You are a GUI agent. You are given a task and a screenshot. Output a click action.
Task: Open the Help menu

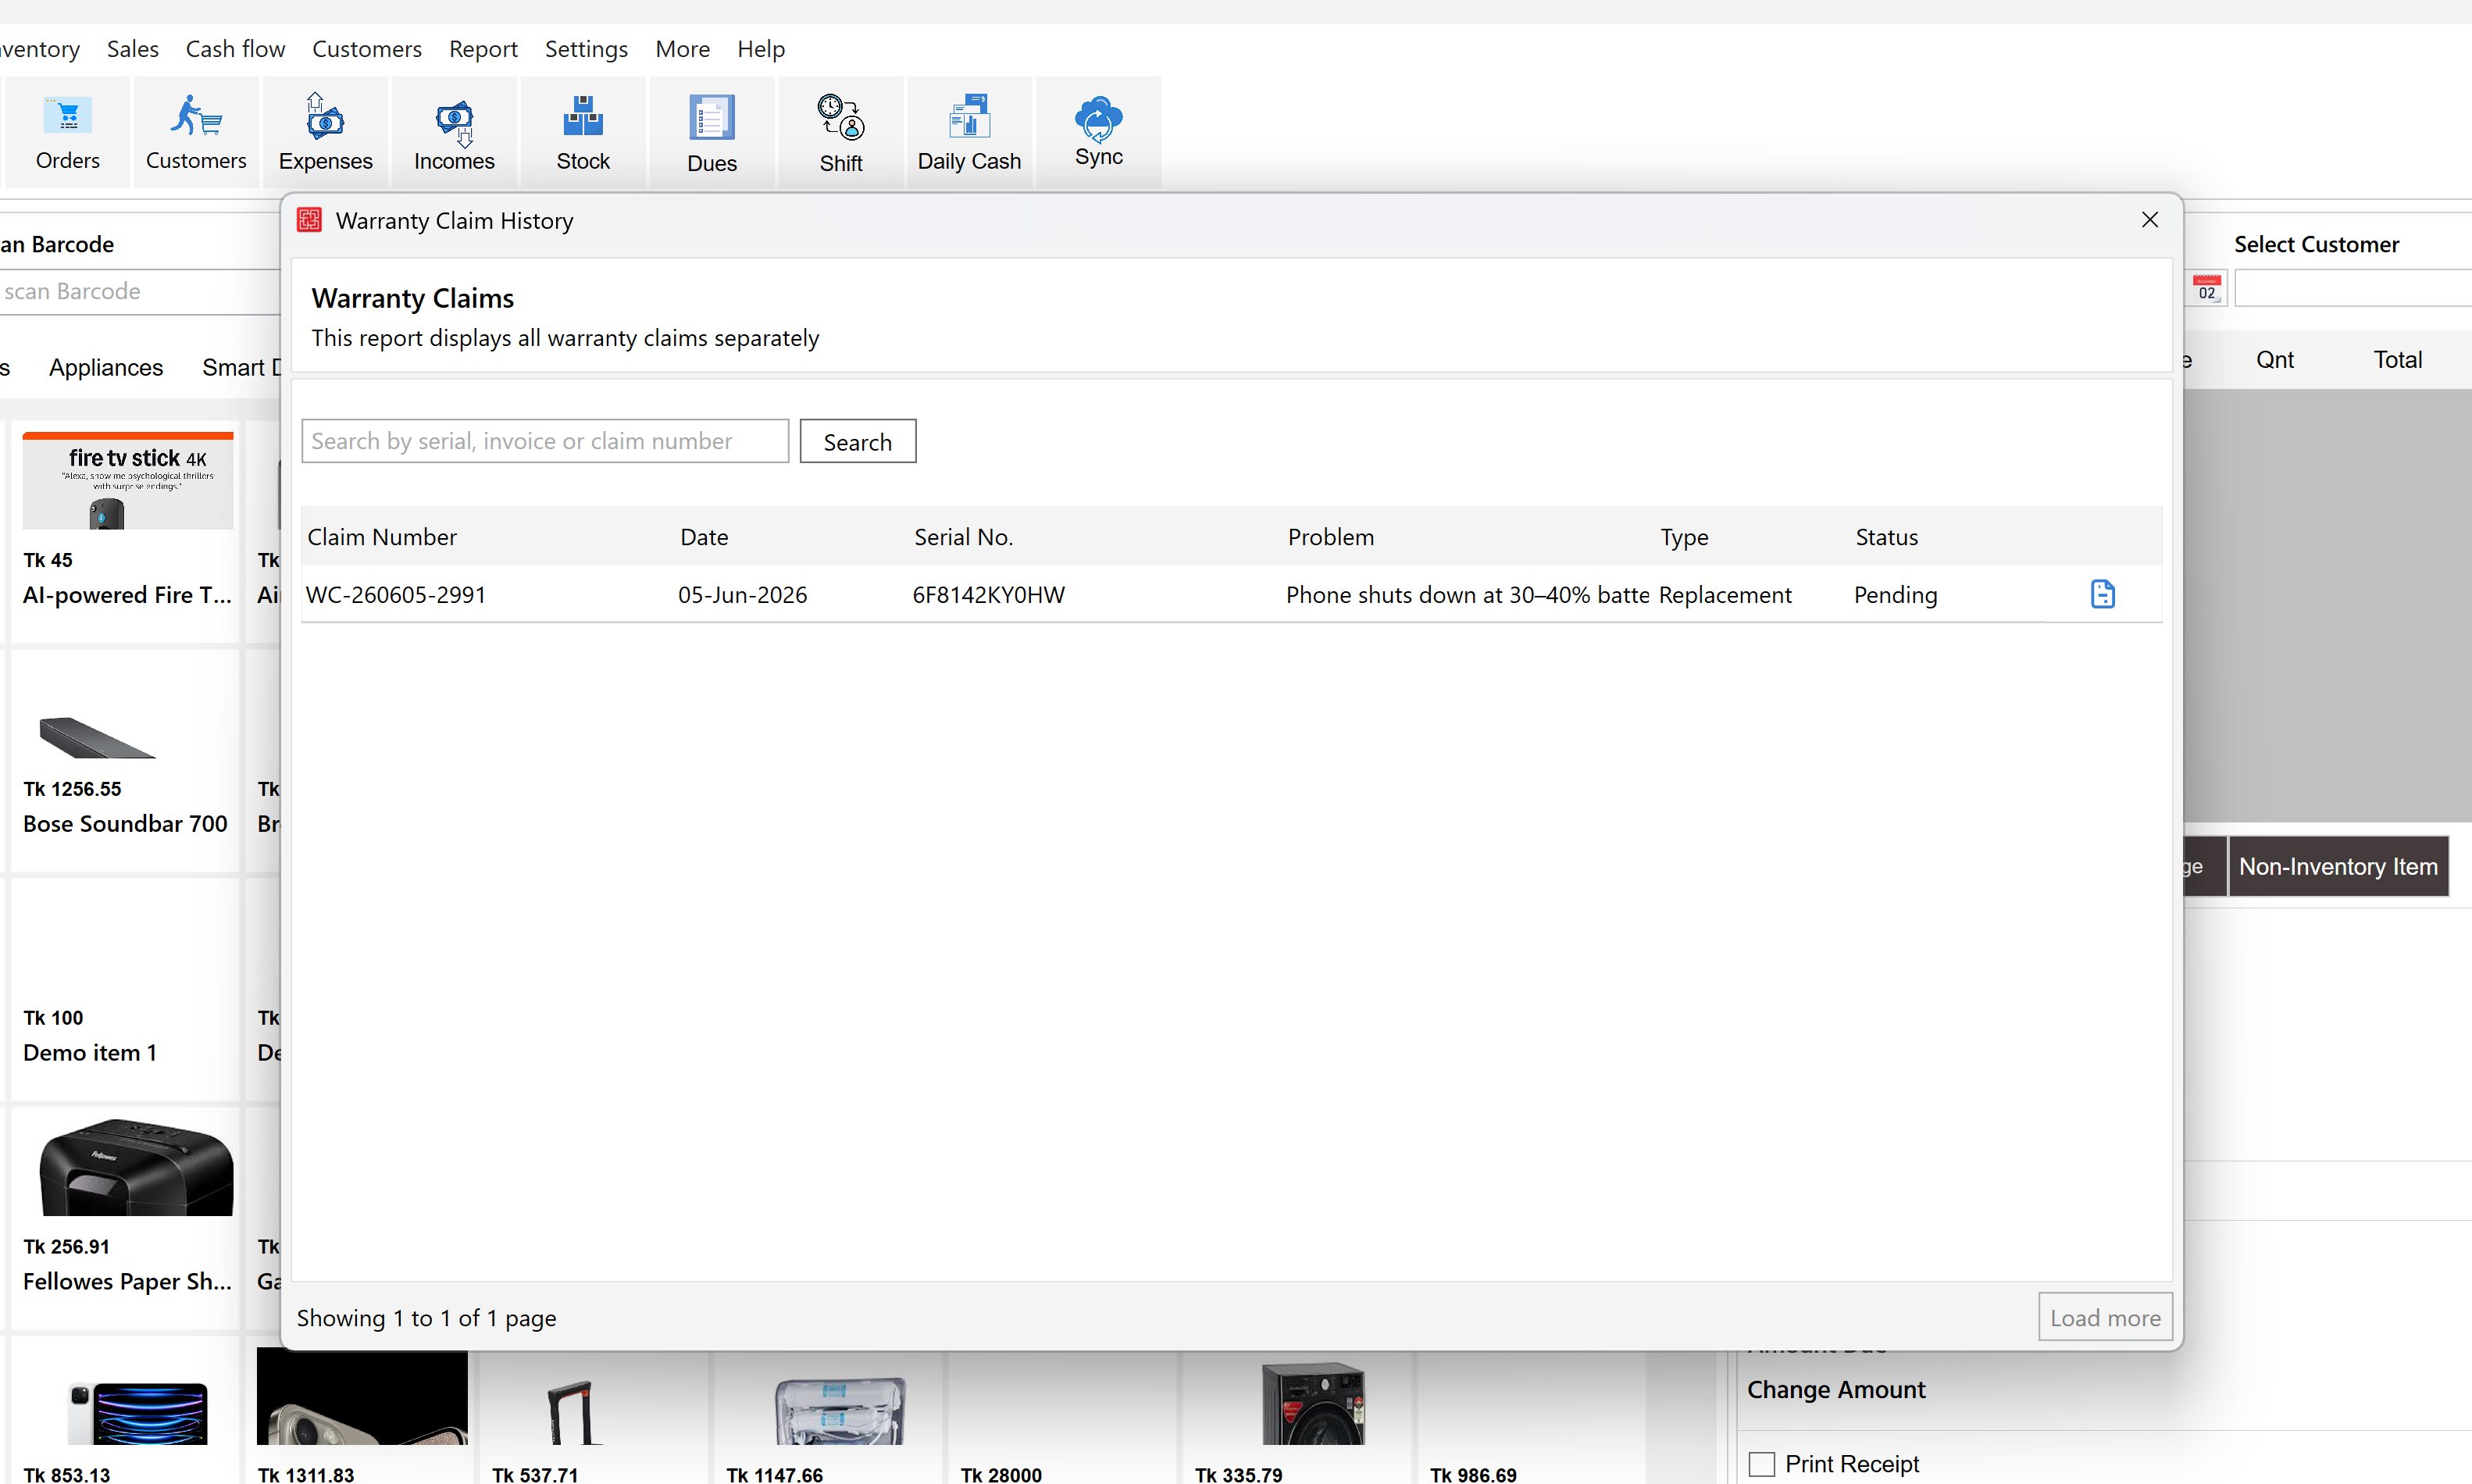click(761, 49)
